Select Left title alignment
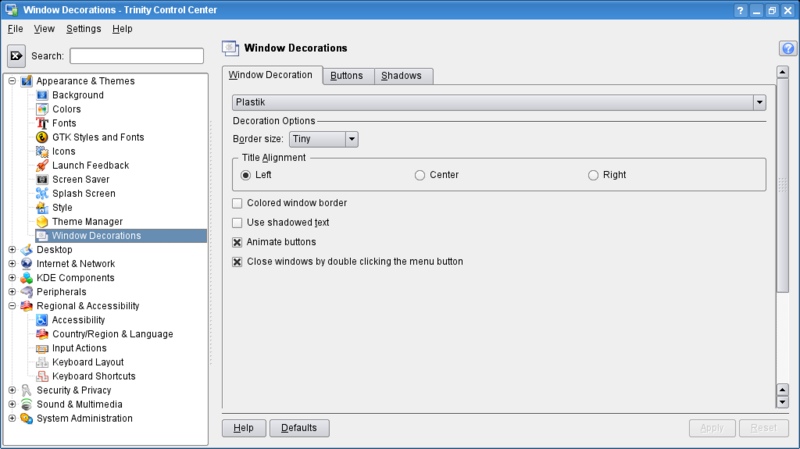 click(x=246, y=175)
